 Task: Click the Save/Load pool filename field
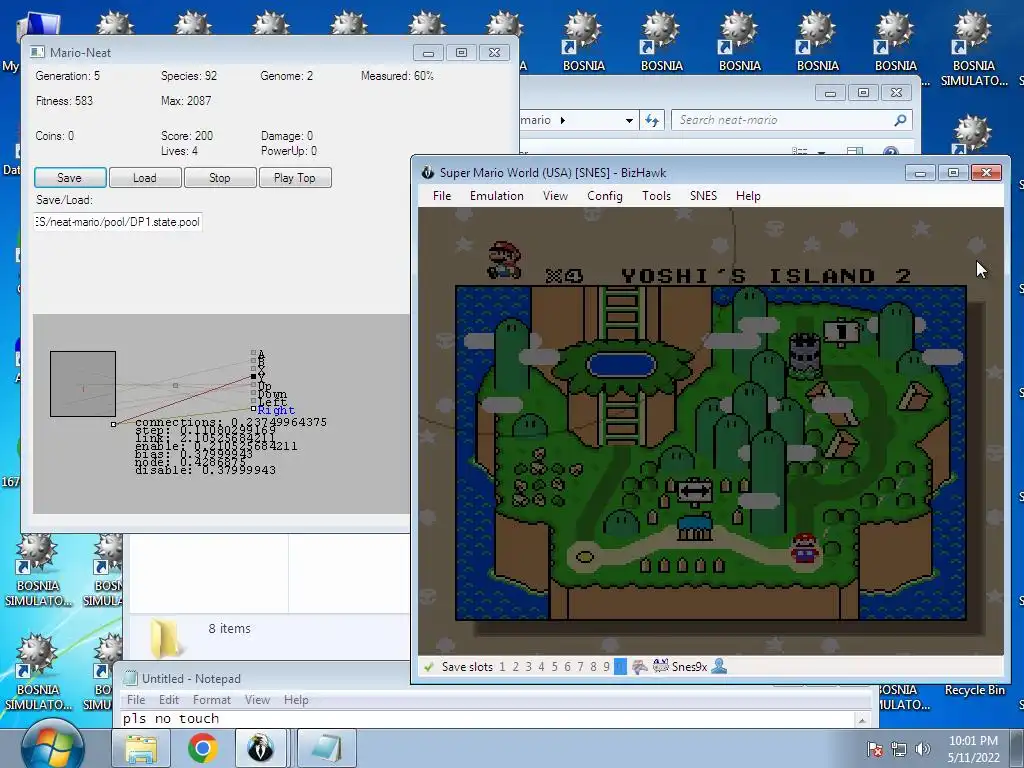pyautogui.click(x=118, y=222)
